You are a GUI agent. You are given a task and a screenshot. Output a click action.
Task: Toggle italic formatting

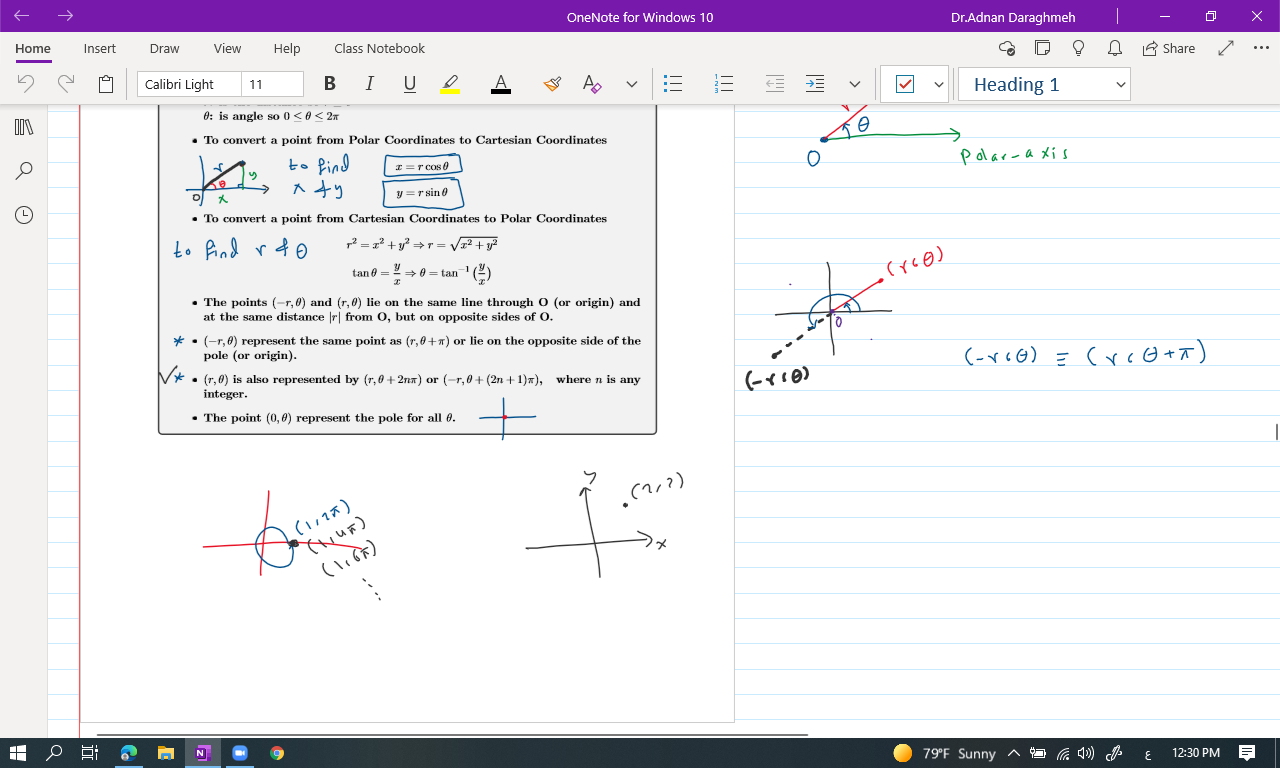point(370,84)
